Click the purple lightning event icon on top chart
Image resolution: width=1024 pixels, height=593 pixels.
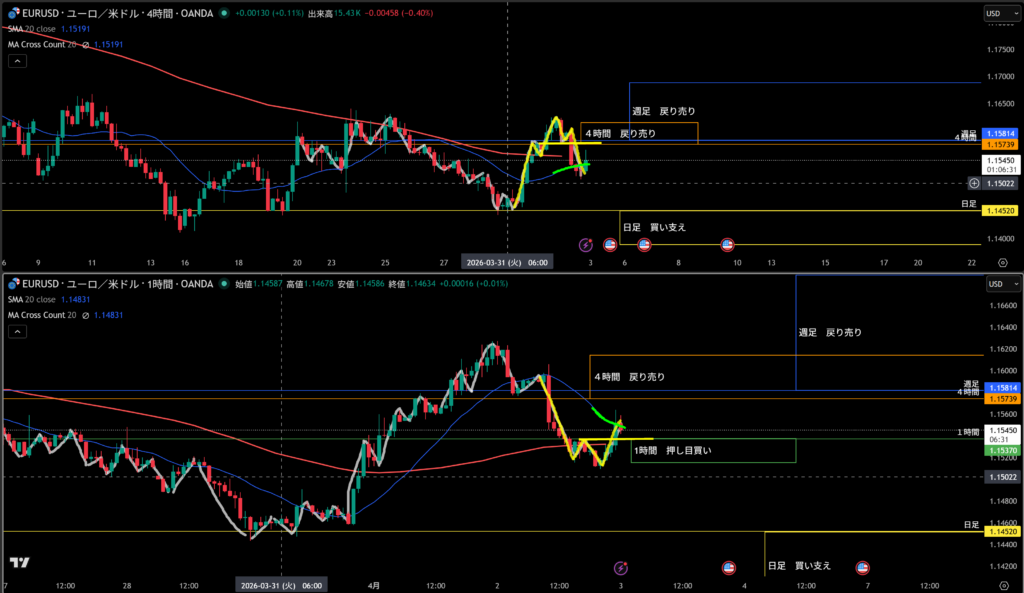click(x=585, y=244)
